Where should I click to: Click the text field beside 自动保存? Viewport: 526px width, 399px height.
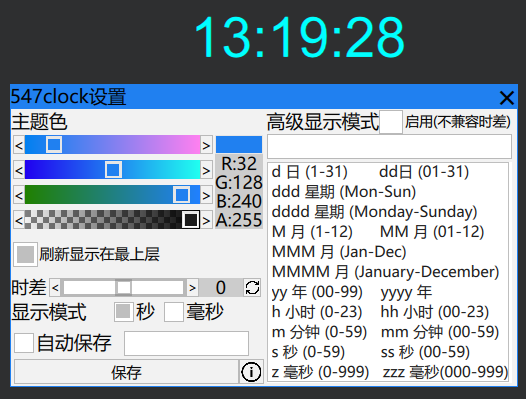coord(187,343)
